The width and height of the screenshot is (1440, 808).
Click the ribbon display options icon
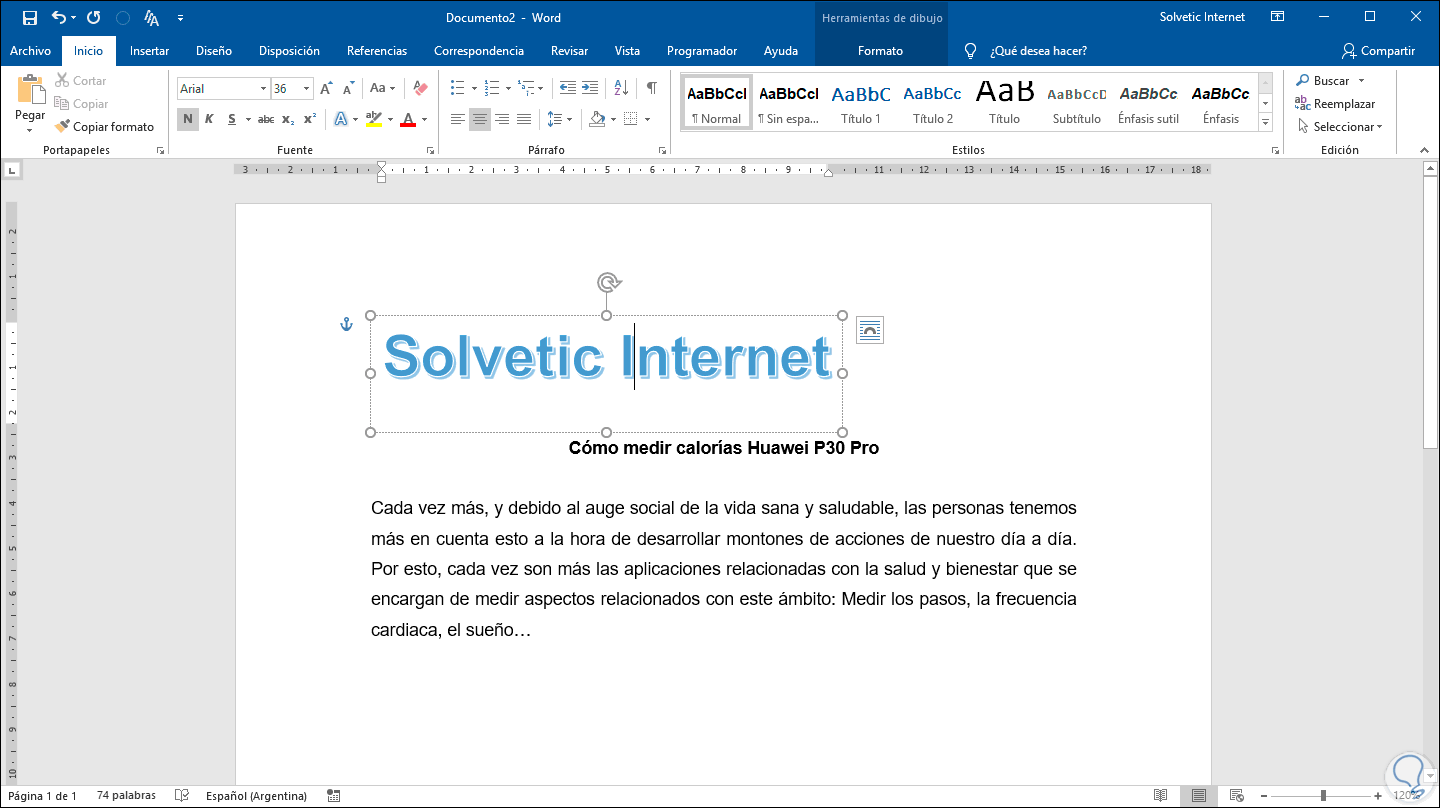(x=1277, y=17)
